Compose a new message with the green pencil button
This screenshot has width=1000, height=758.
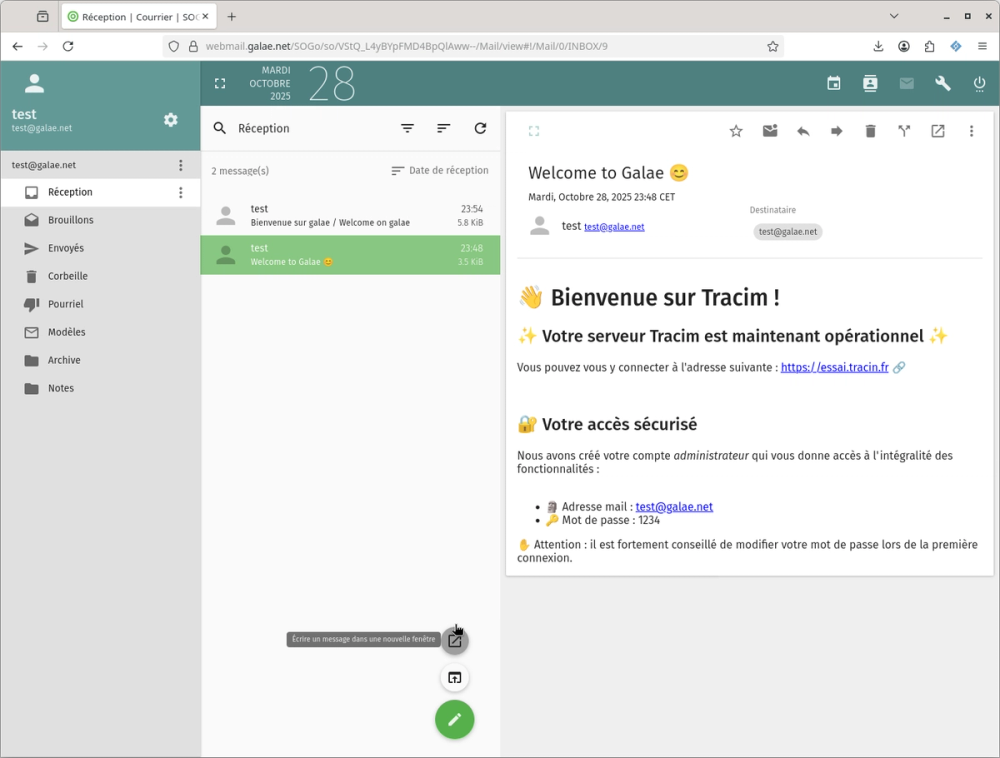click(455, 719)
